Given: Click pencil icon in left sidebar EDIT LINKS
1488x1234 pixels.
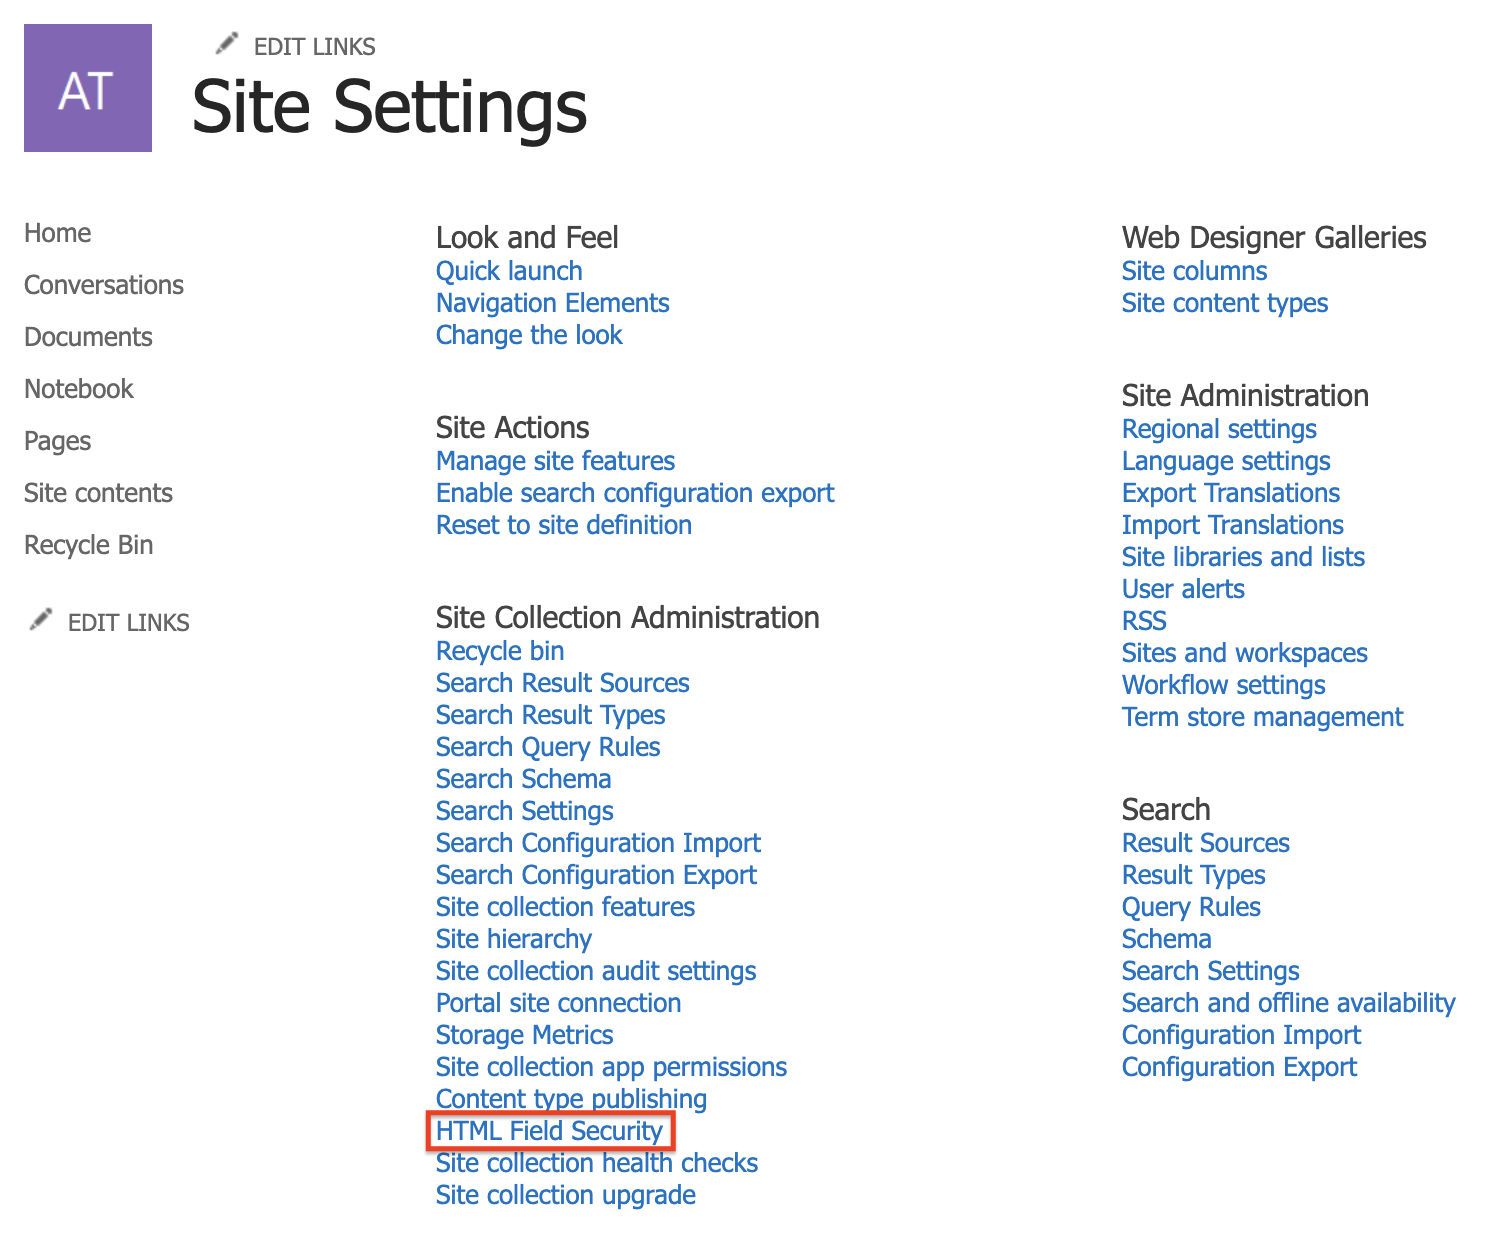Looking at the screenshot, I should [41, 620].
